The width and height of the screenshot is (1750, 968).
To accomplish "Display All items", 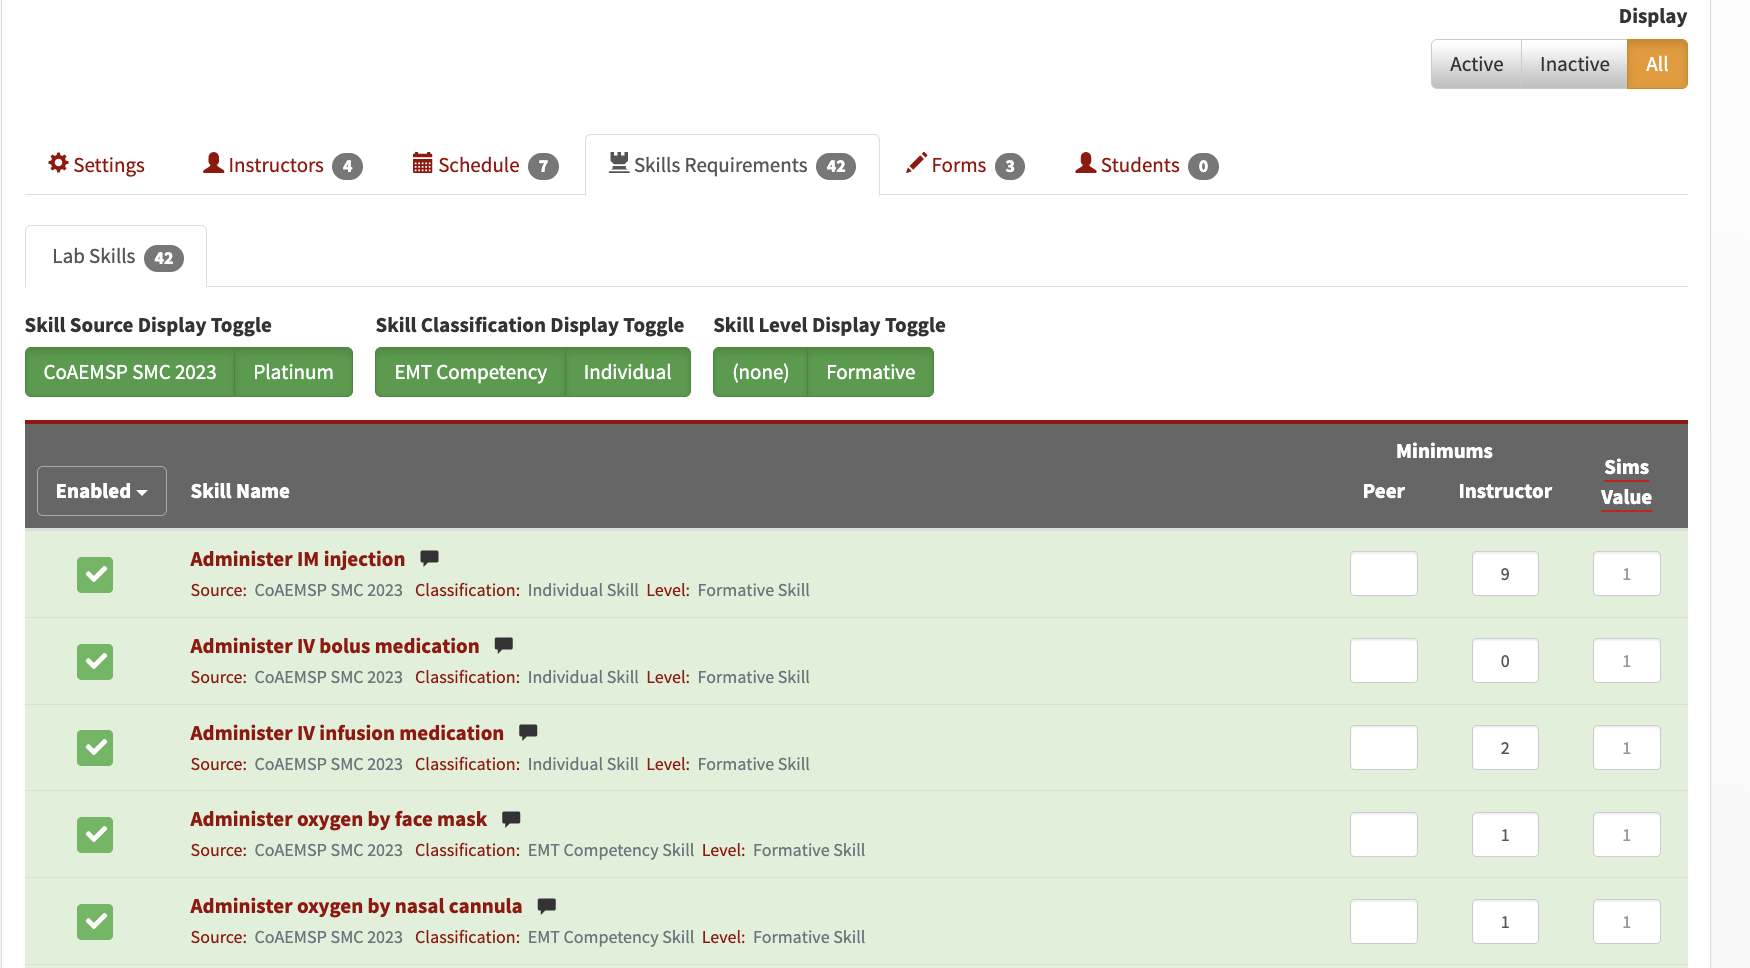I will (1657, 64).
